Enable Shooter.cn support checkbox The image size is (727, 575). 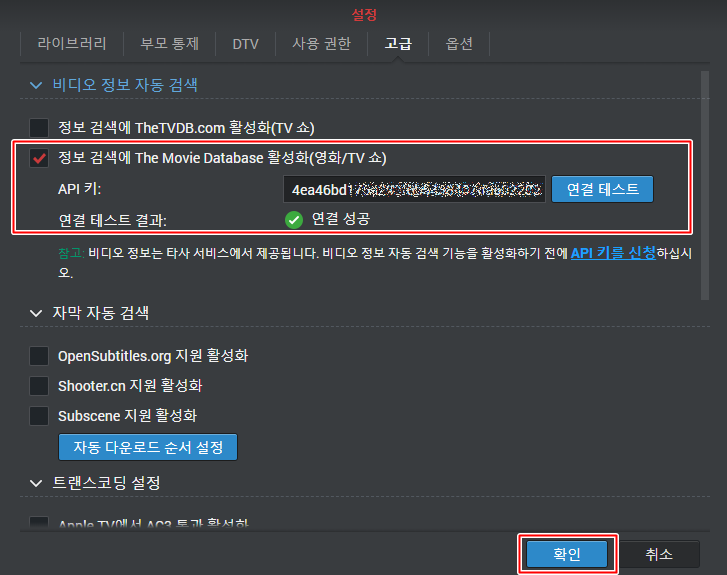click(x=39, y=386)
